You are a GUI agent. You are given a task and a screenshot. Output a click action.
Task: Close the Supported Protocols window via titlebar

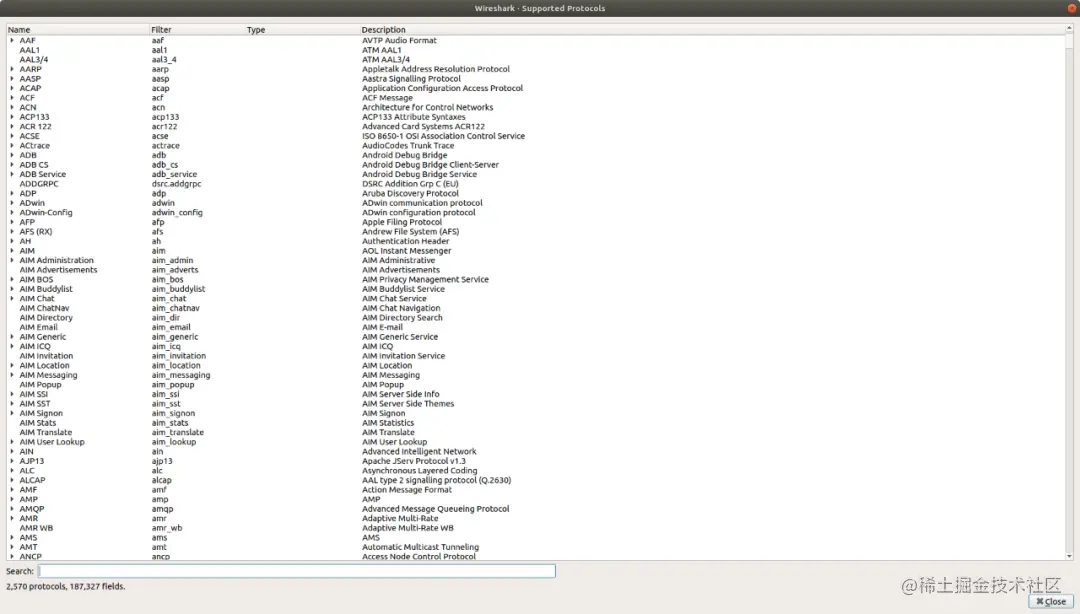click(x=1072, y=8)
